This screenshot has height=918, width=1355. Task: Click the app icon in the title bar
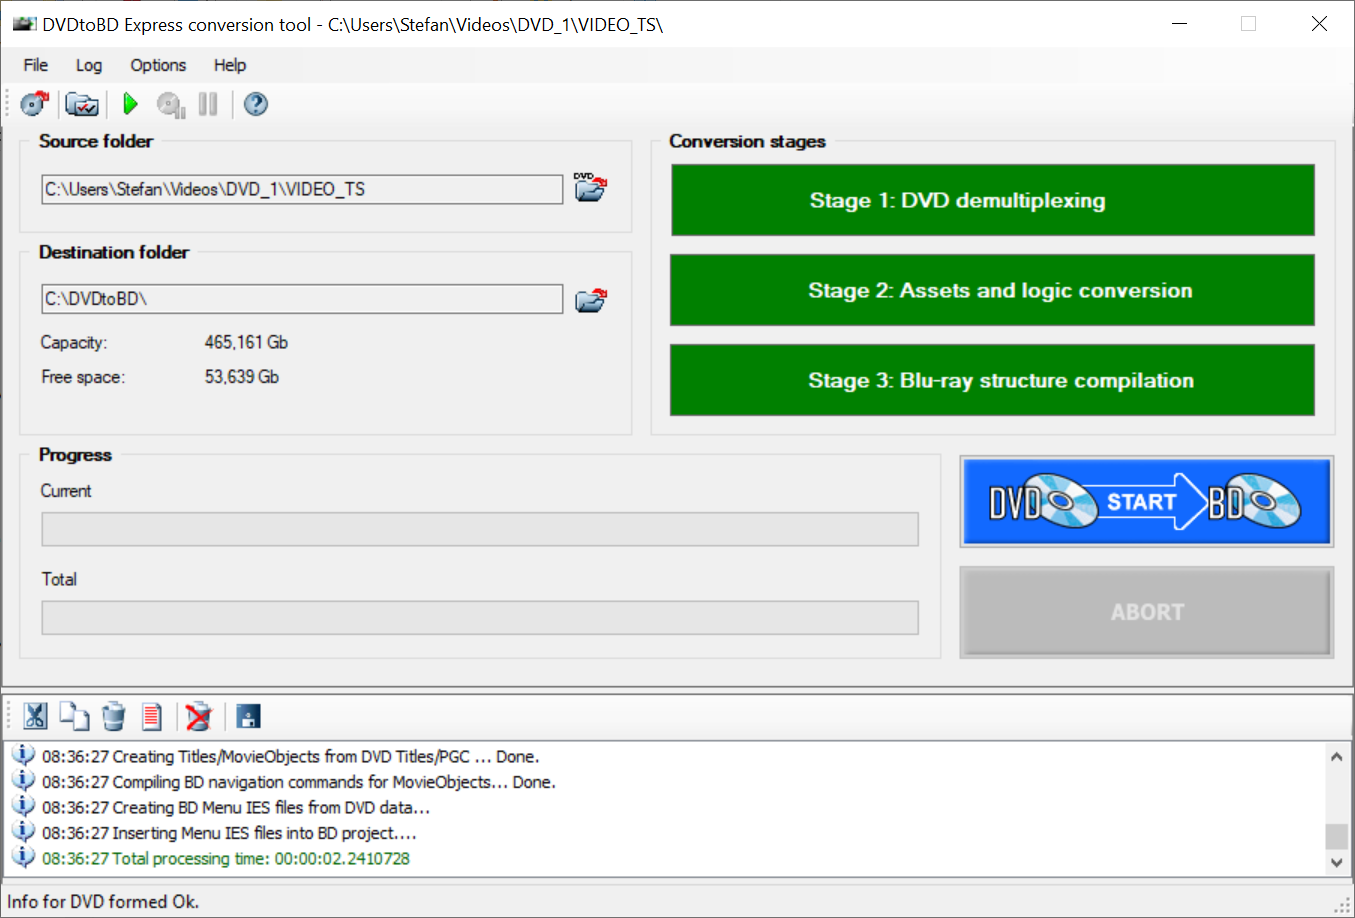coord(24,24)
